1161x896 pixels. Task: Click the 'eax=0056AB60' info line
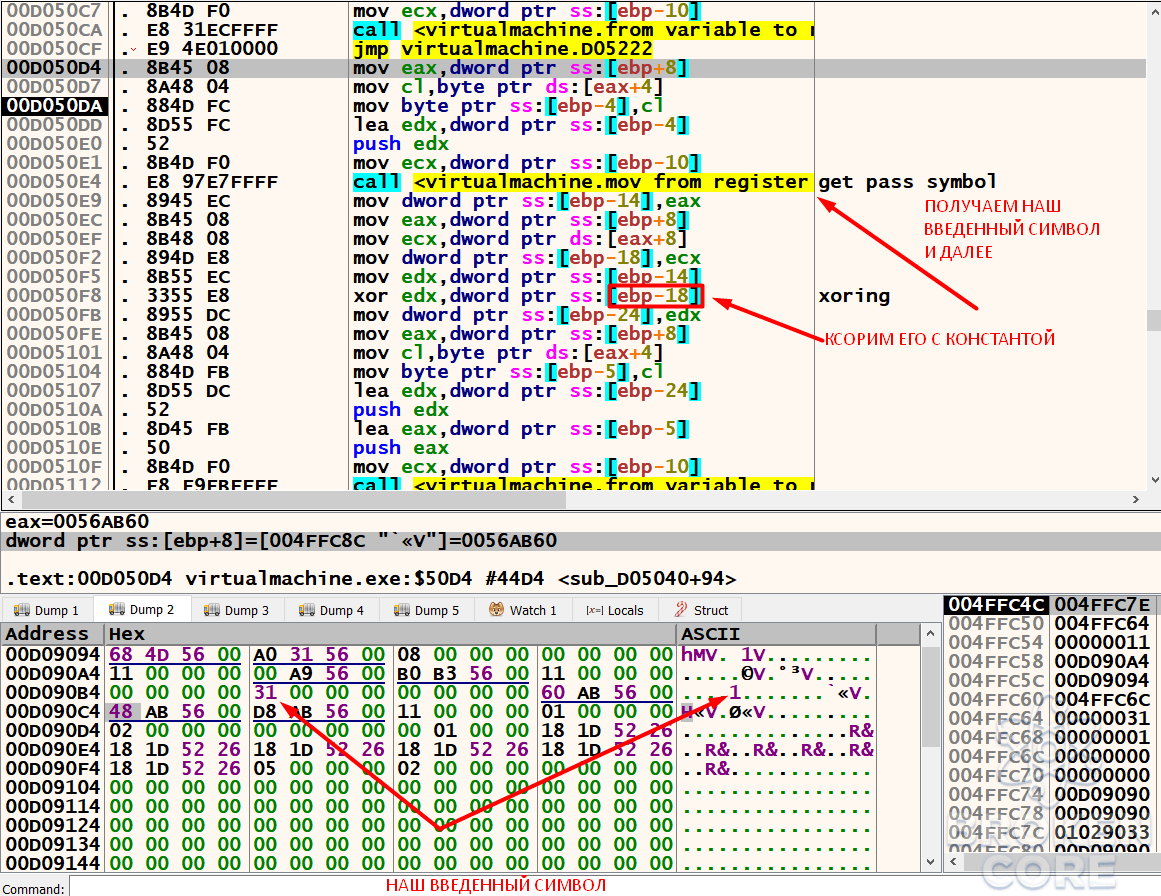77,521
